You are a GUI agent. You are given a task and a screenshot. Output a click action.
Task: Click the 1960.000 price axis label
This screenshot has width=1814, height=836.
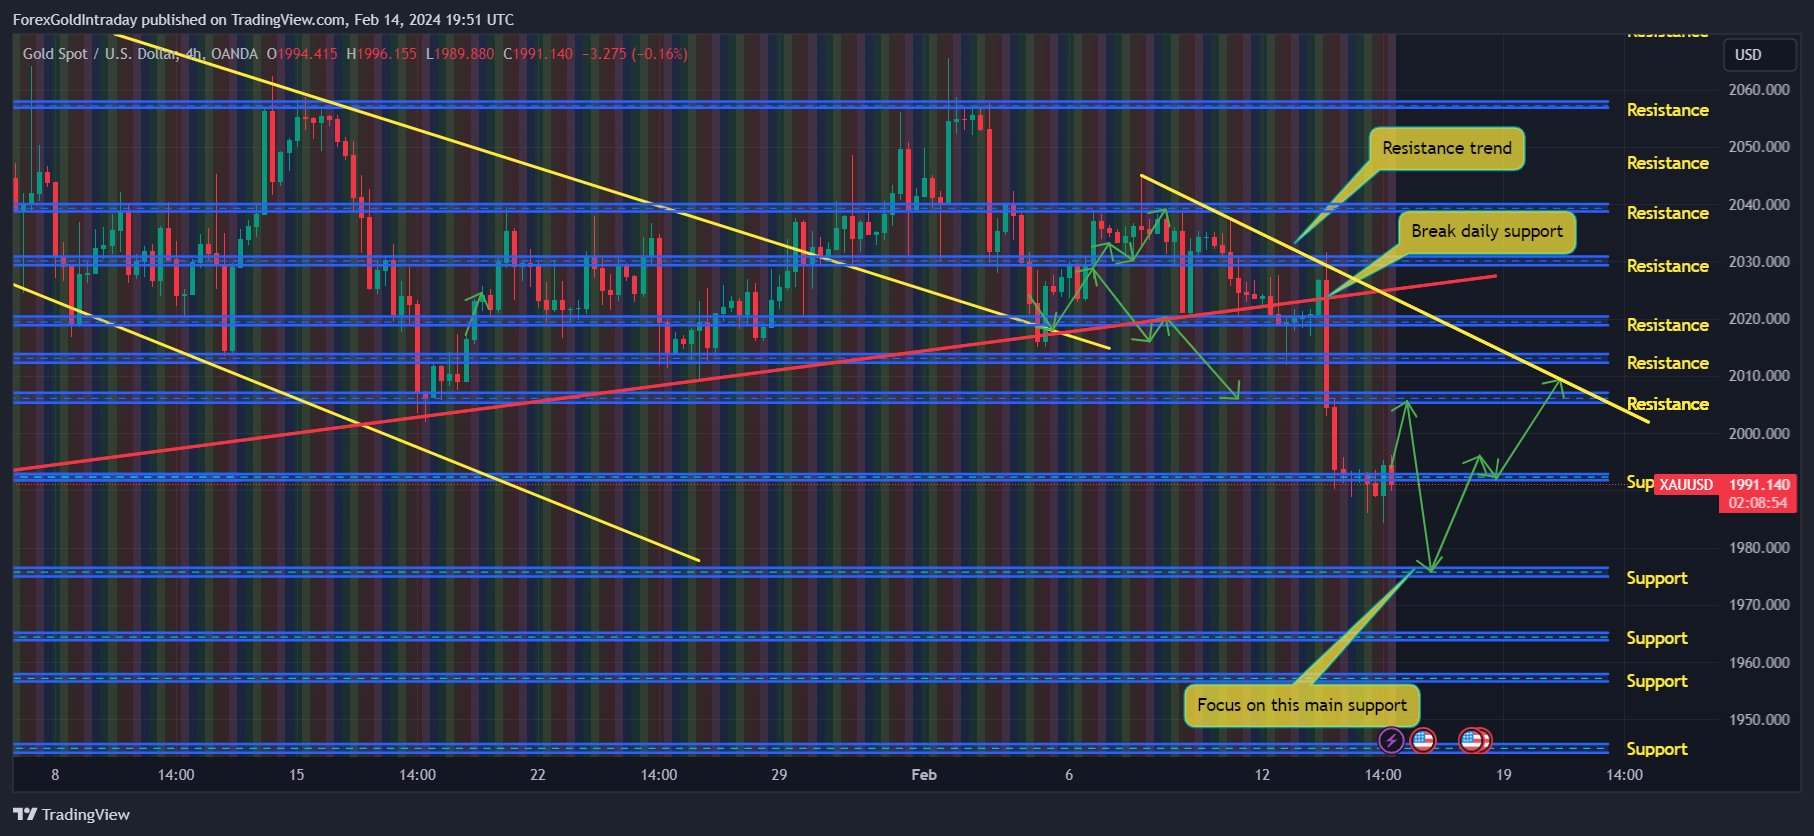pyautogui.click(x=1759, y=662)
